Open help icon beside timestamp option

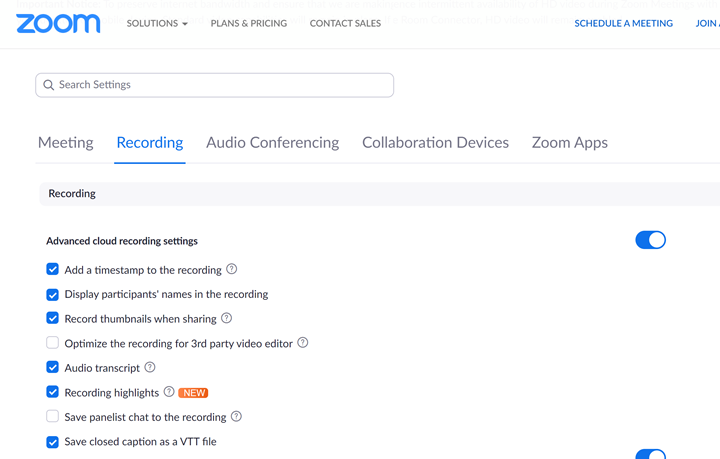[x=232, y=269]
